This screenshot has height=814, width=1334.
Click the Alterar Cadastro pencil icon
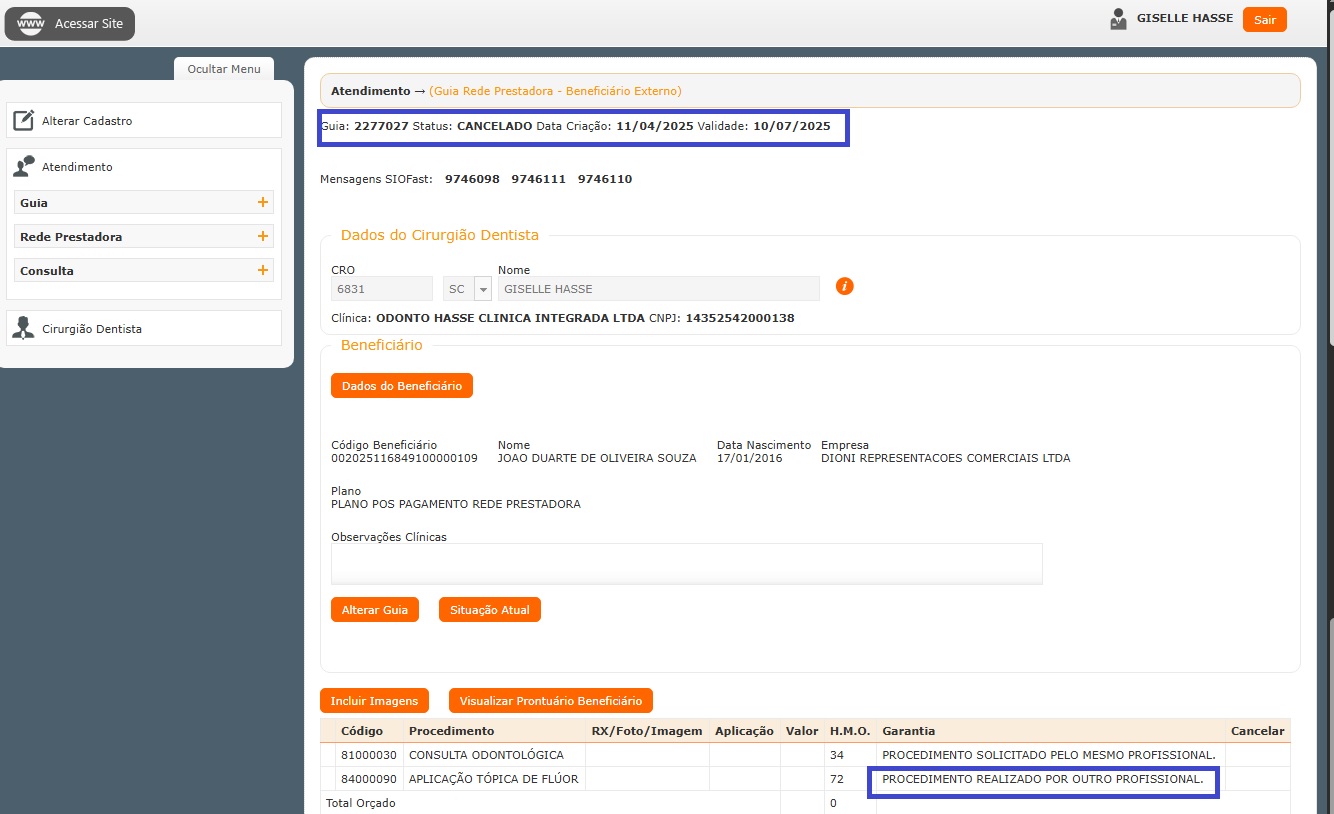click(24, 121)
